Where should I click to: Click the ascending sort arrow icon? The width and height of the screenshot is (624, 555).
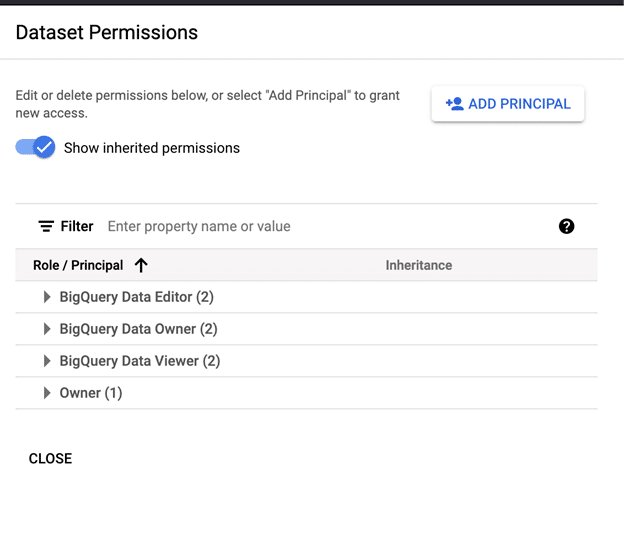pos(141,265)
